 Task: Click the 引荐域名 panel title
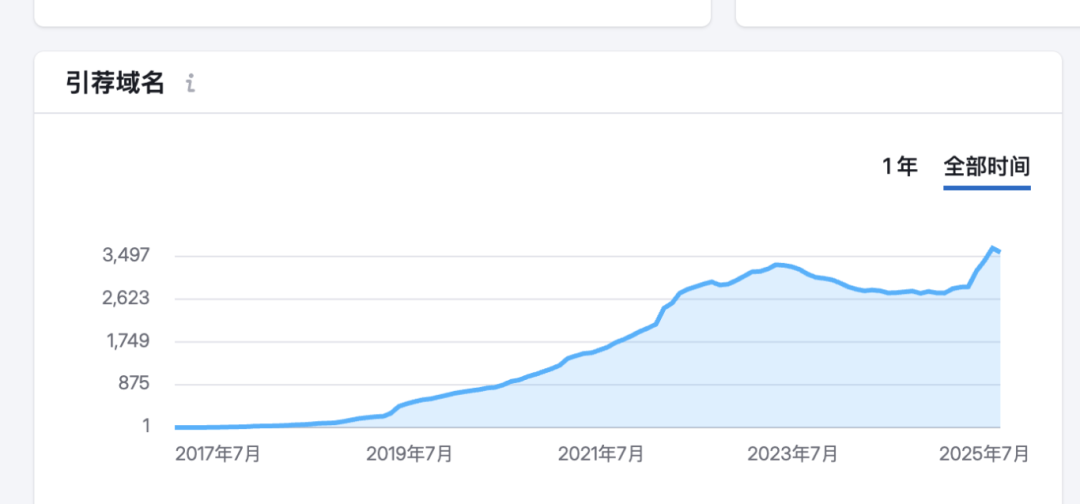(114, 83)
